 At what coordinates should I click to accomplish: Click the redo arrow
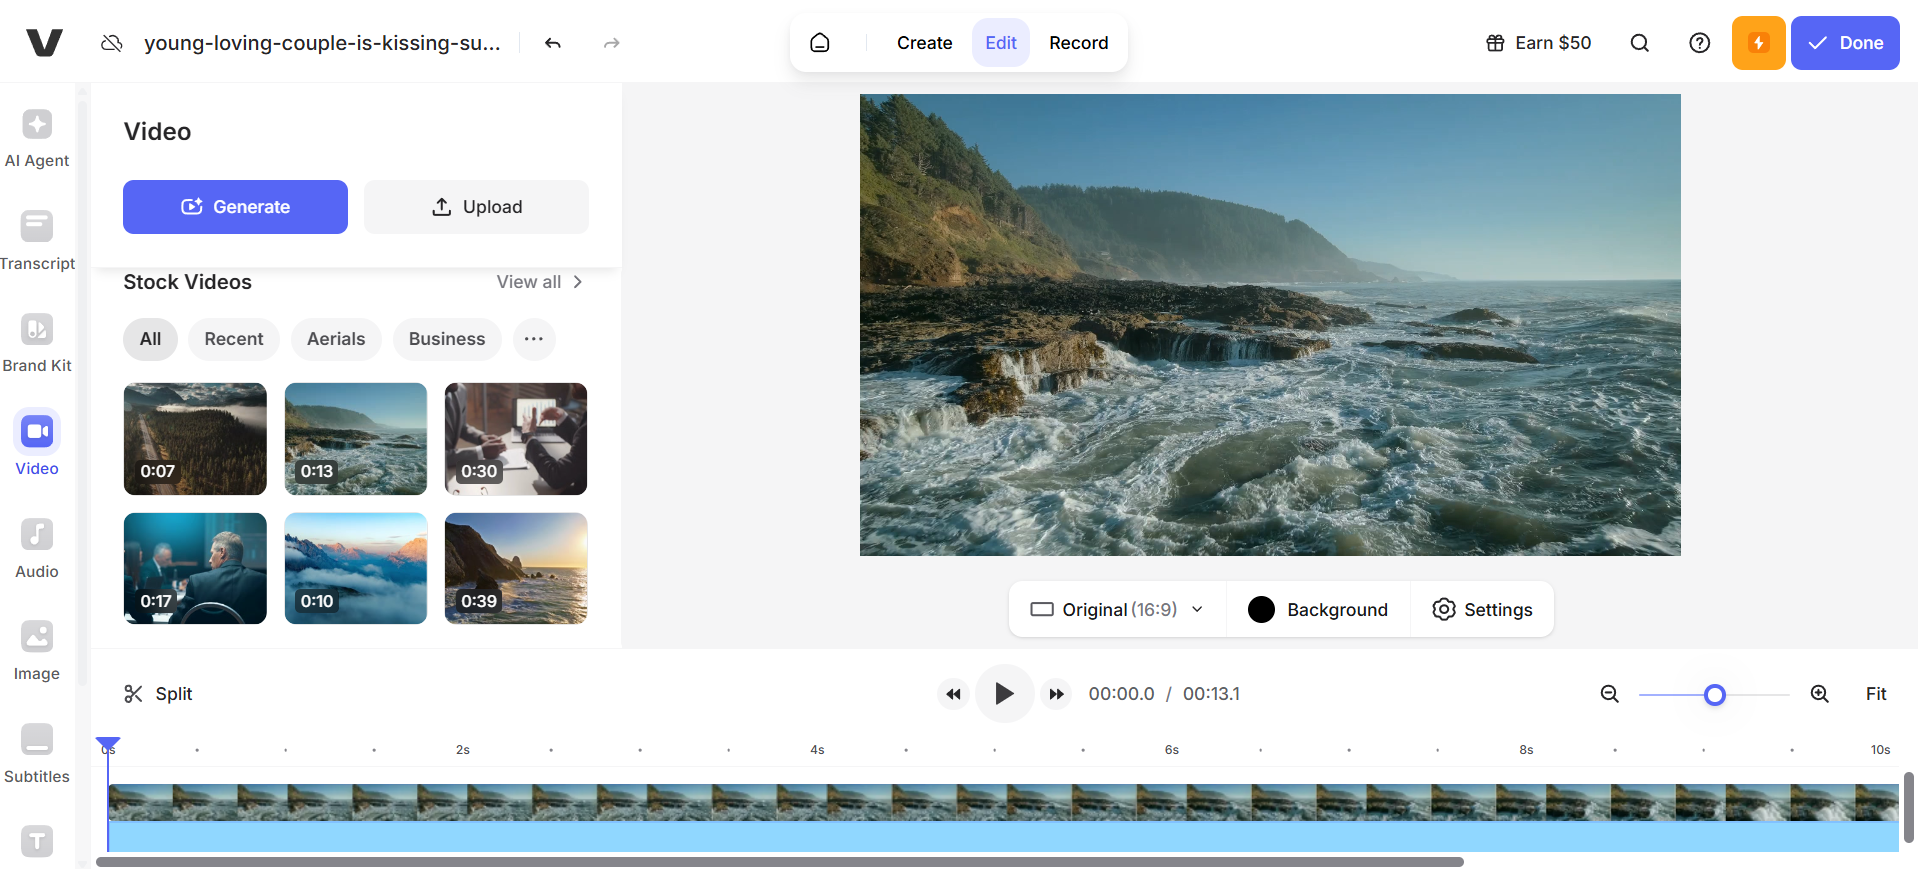612,43
